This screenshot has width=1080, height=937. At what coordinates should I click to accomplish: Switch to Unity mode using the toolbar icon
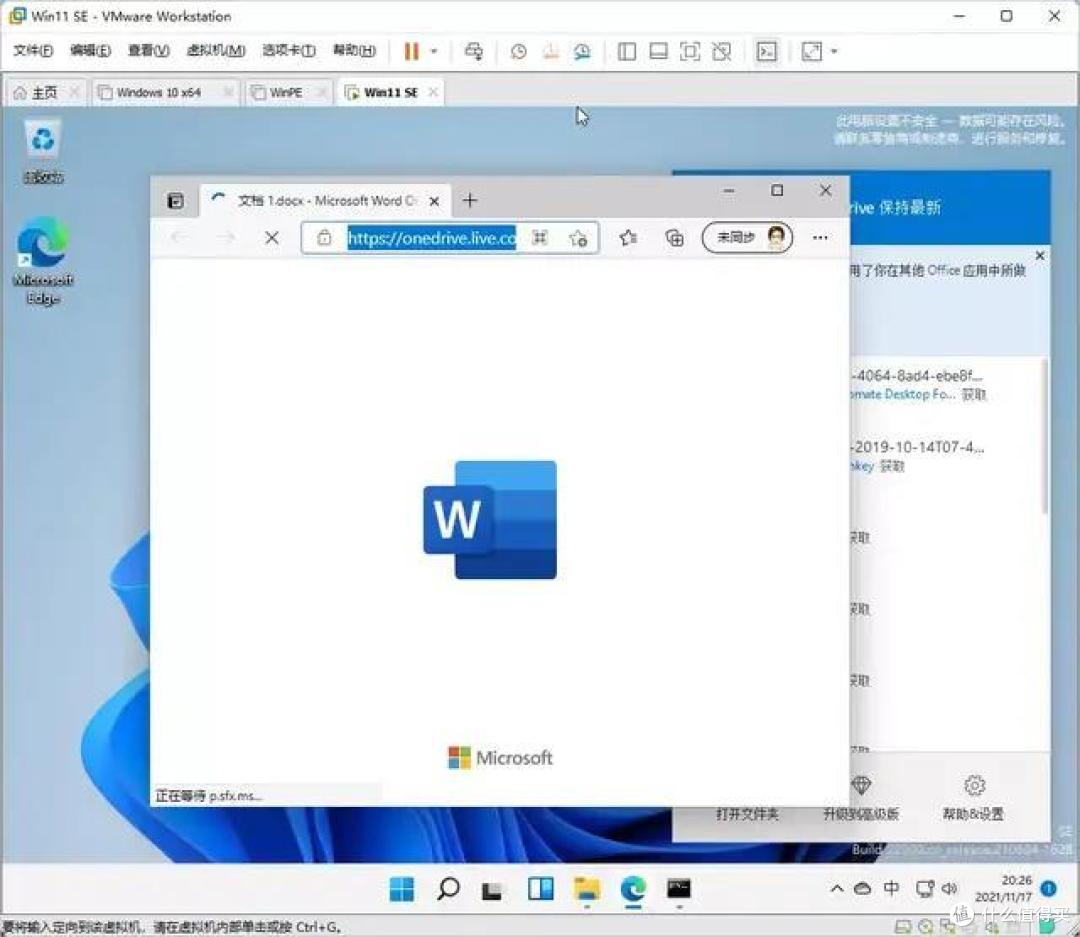point(721,52)
